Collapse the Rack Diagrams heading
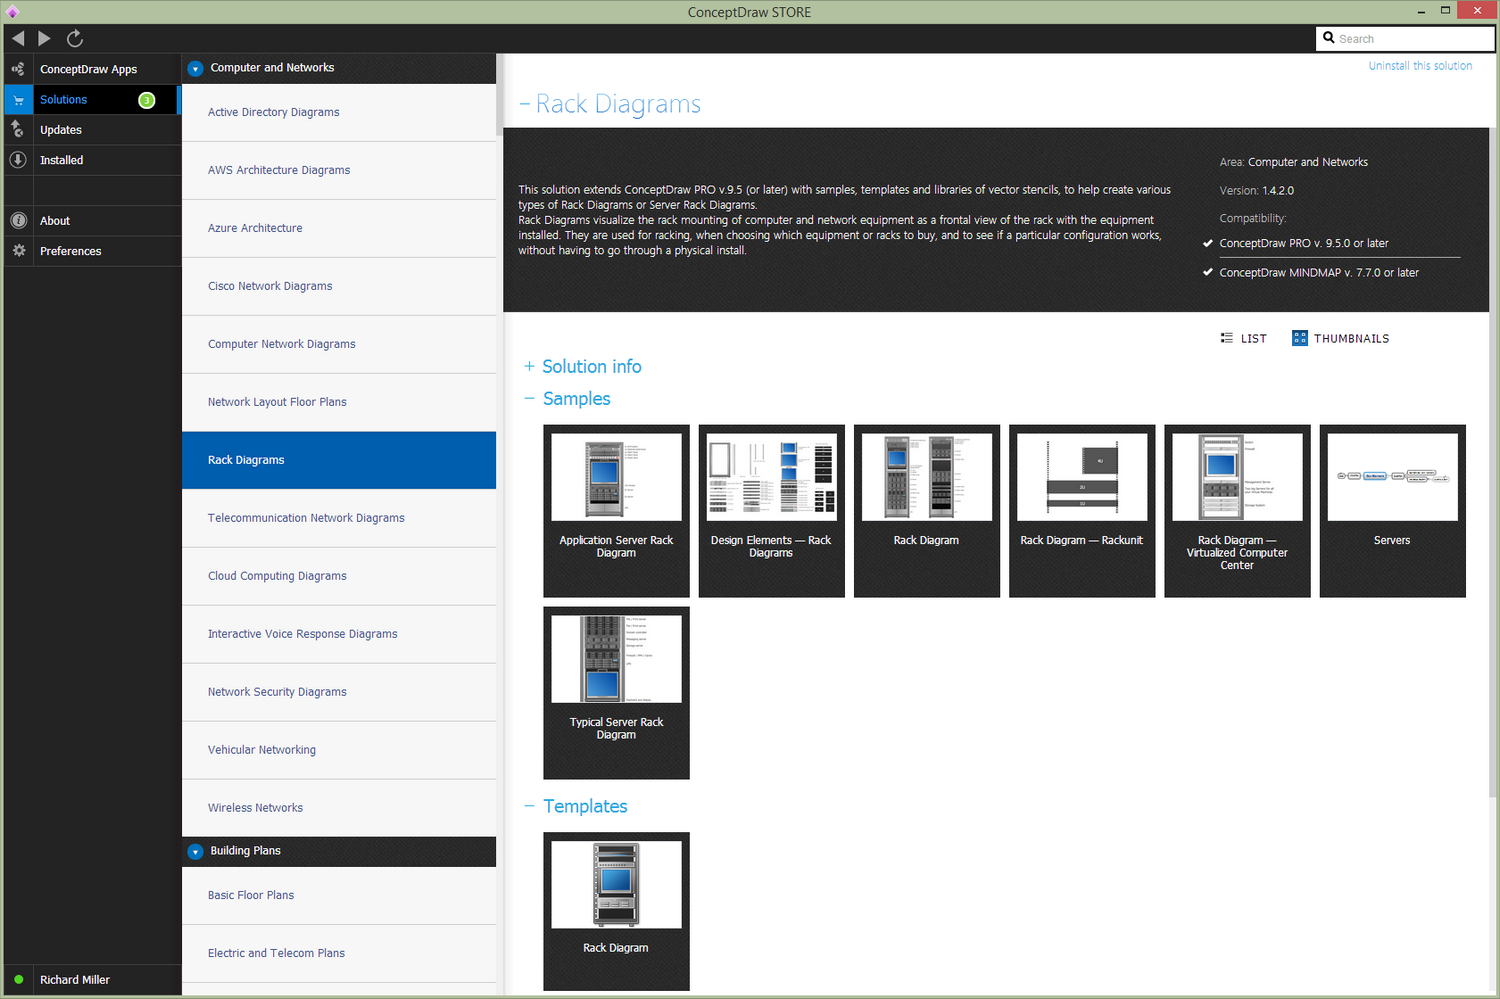This screenshot has width=1500, height=999. pyautogui.click(x=524, y=104)
